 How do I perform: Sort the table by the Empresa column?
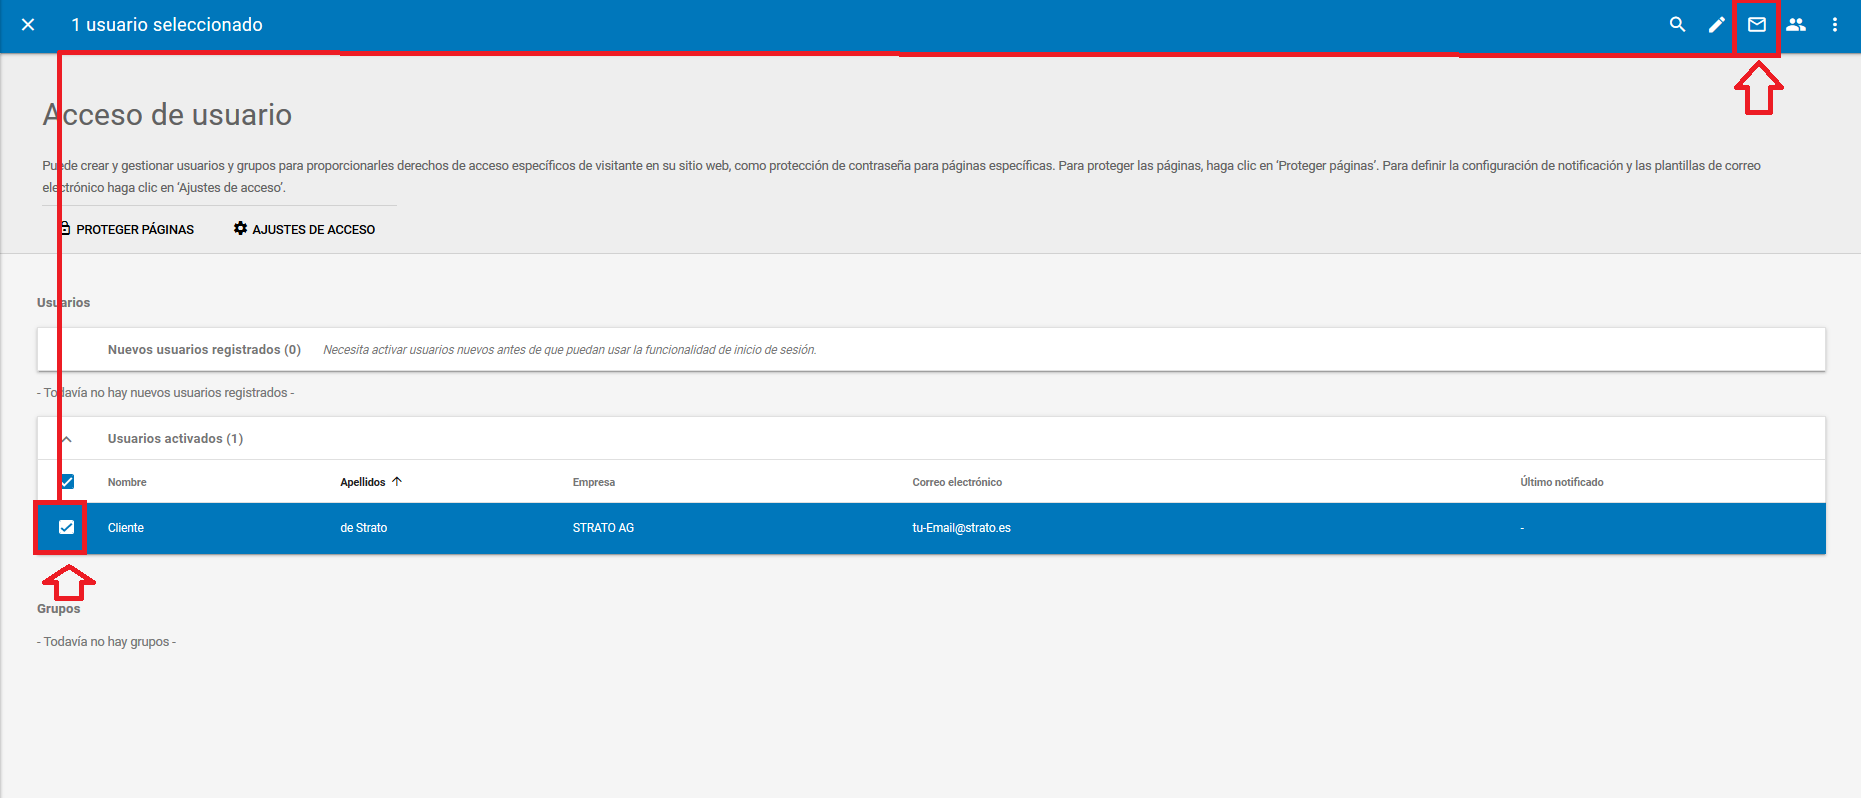[x=593, y=482]
